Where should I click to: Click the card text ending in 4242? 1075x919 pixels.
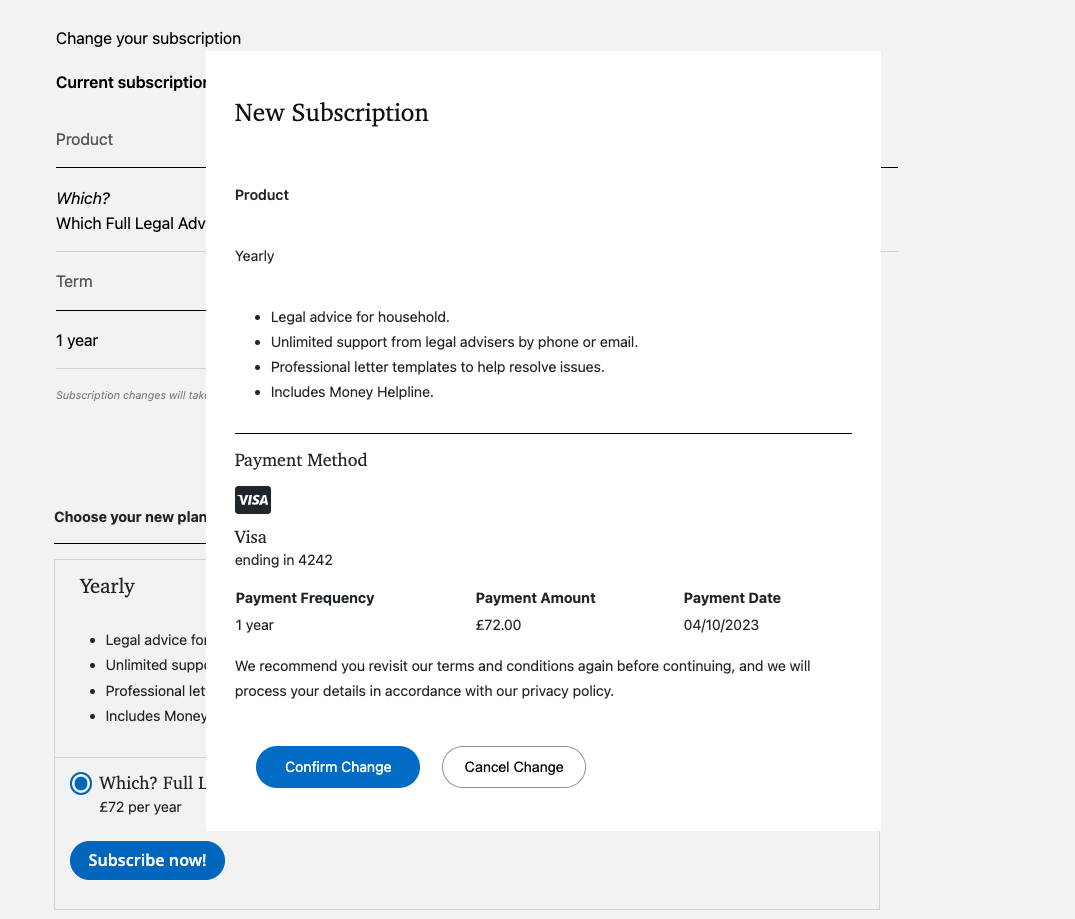[x=284, y=560]
